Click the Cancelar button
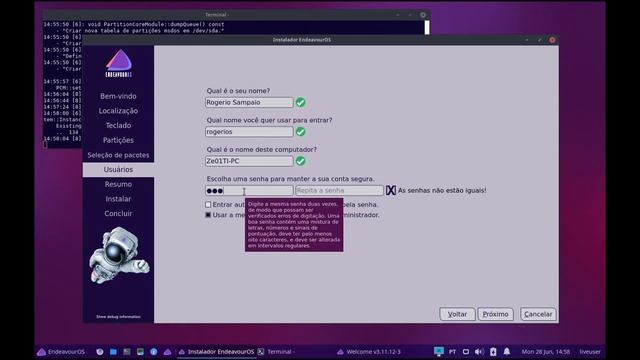Viewport: 640px width, 360px height. (538, 314)
